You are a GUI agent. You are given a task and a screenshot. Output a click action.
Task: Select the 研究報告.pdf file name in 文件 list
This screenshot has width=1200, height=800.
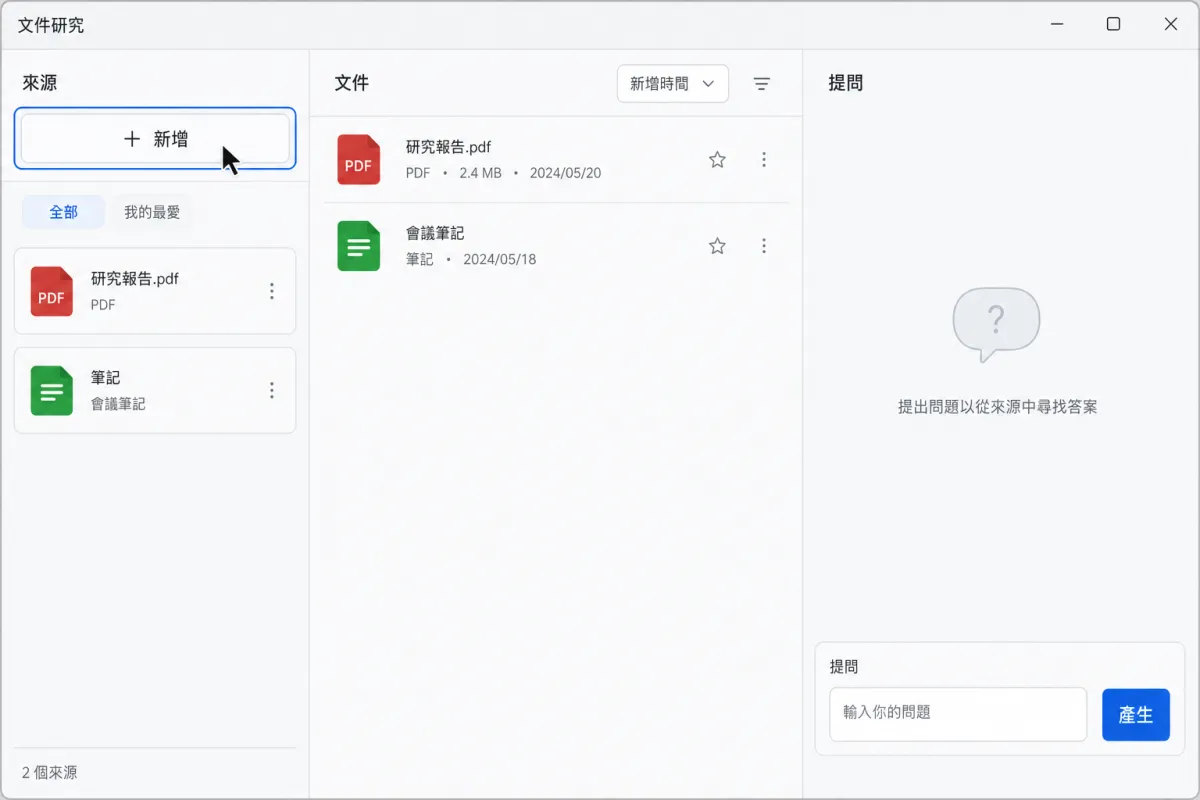(448, 147)
